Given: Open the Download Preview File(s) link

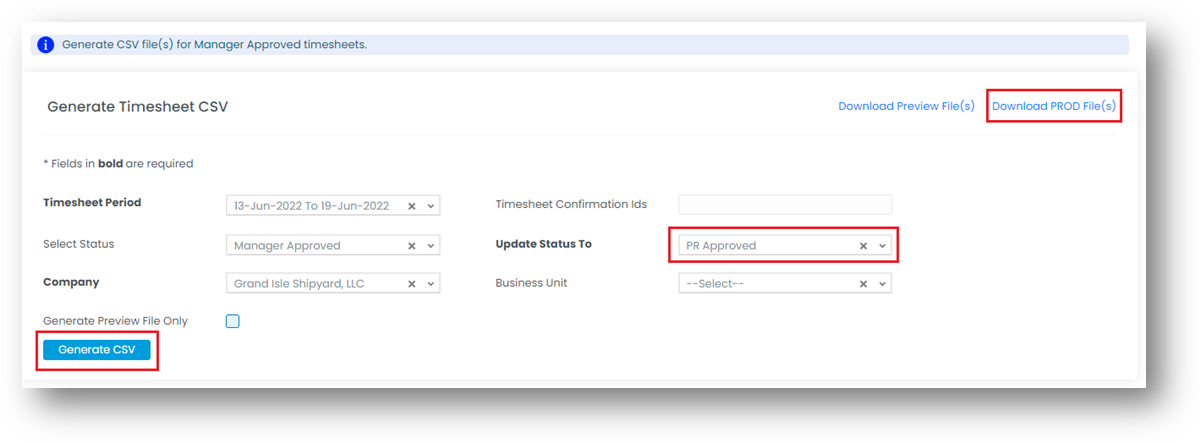Looking at the screenshot, I should (x=906, y=106).
